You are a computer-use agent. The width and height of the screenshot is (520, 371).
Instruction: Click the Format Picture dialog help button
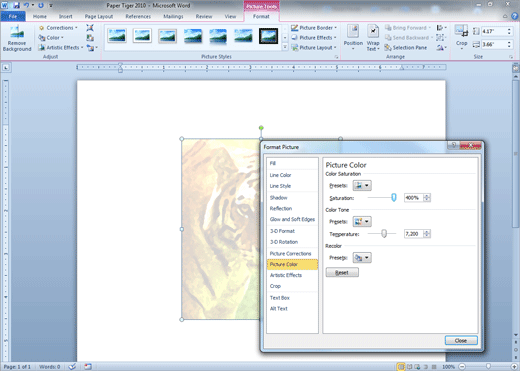[x=453, y=145]
